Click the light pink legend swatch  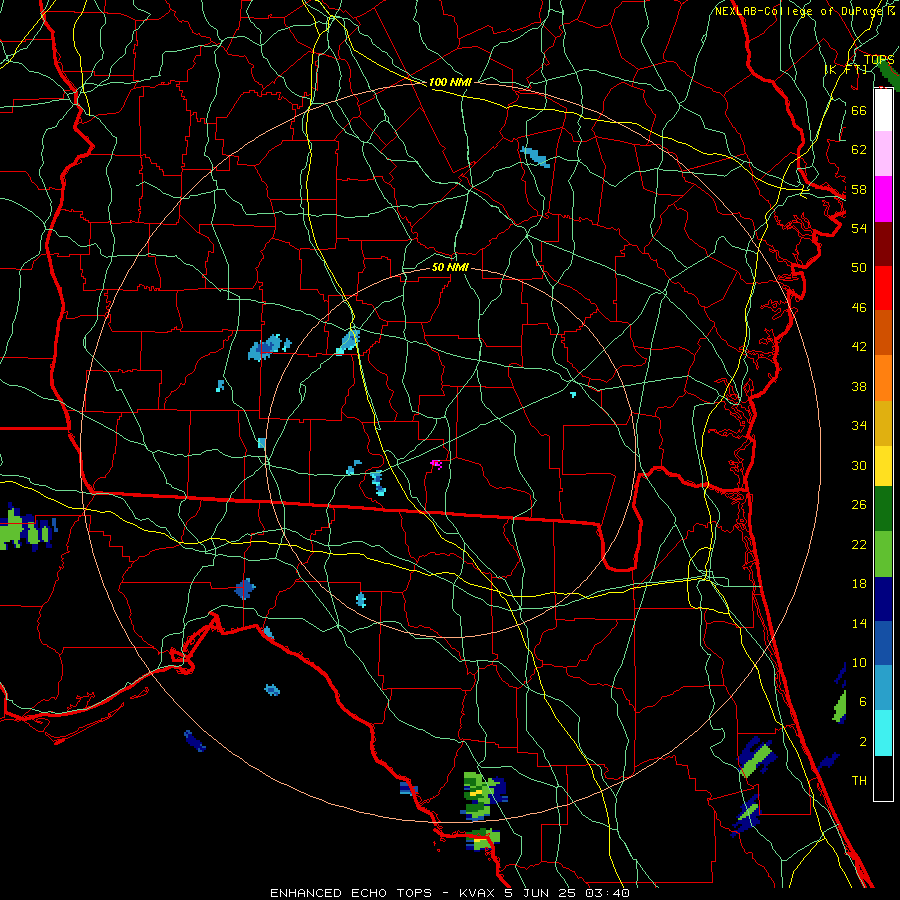click(883, 153)
